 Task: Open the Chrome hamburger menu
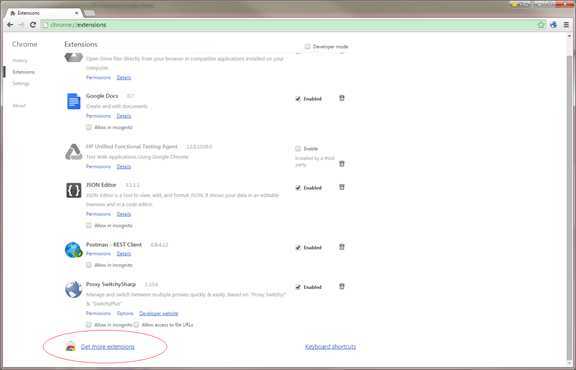tap(566, 25)
